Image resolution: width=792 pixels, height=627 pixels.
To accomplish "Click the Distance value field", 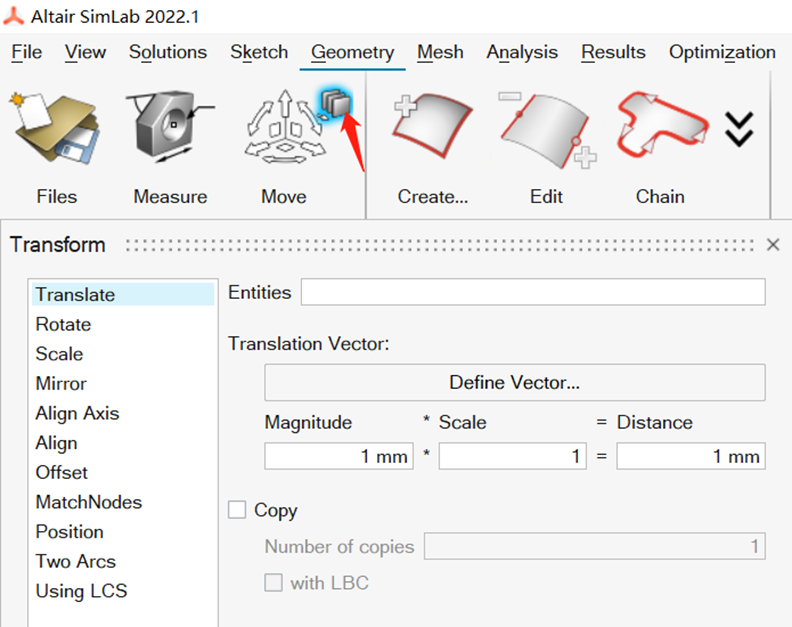I will (x=691, y=456).
